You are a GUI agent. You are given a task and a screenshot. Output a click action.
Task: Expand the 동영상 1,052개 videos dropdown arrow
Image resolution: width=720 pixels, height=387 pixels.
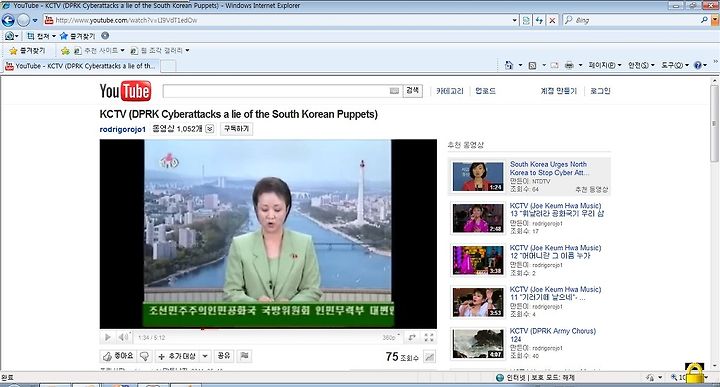[x=209, y=129]
